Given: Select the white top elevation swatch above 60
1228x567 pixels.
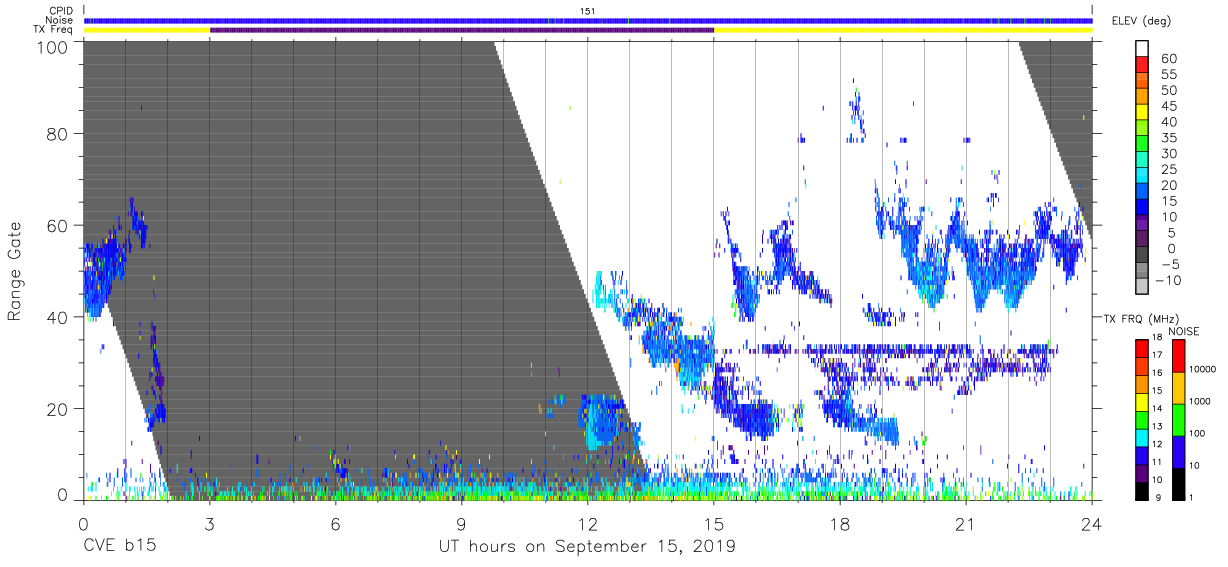Looking at the screenshot, I should [1141, 48].
